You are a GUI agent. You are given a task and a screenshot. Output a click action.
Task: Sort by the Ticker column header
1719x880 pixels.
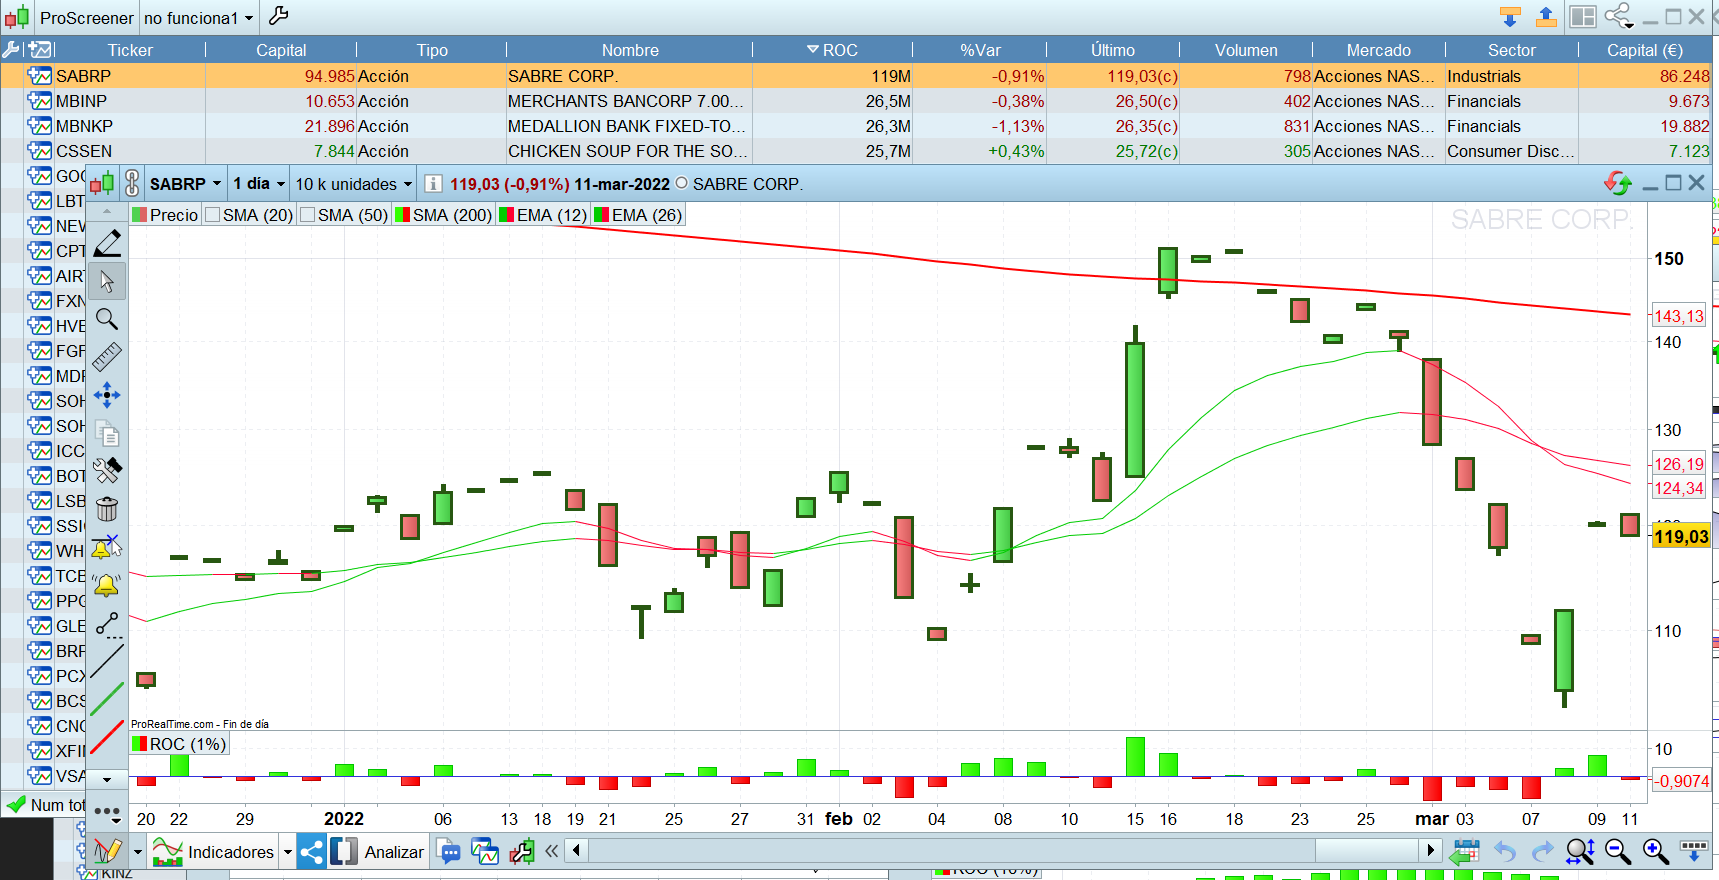click(x=130, y=50)
